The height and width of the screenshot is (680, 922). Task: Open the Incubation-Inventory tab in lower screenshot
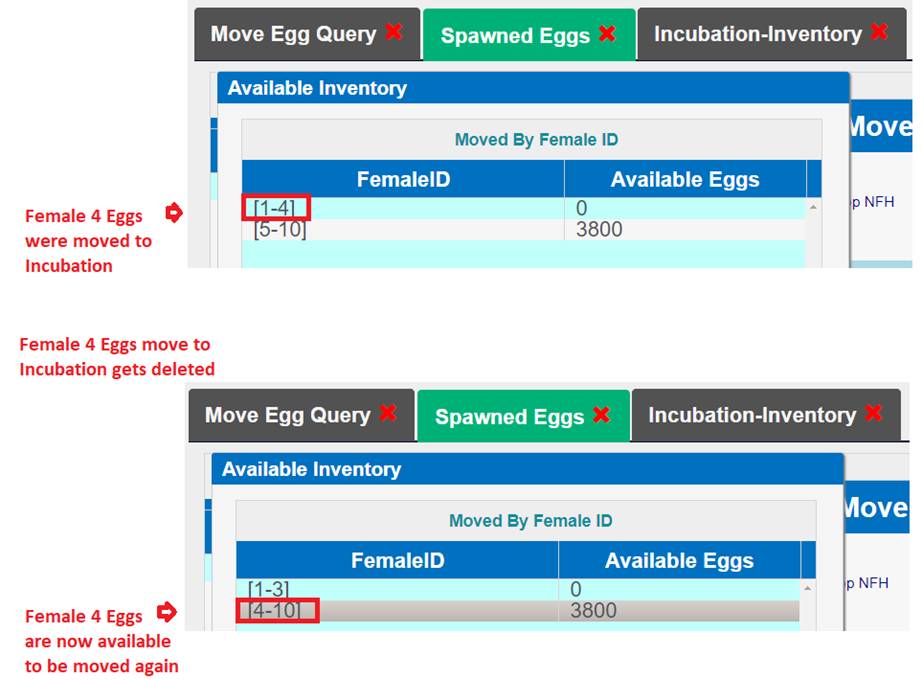[x=751, y=415]
